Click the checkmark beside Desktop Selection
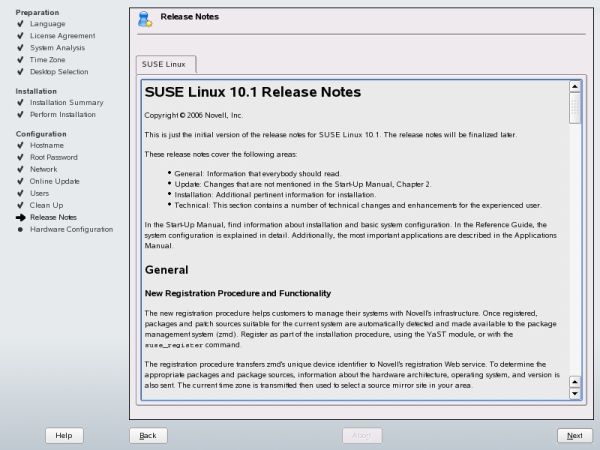 click(x=20, y=72)
